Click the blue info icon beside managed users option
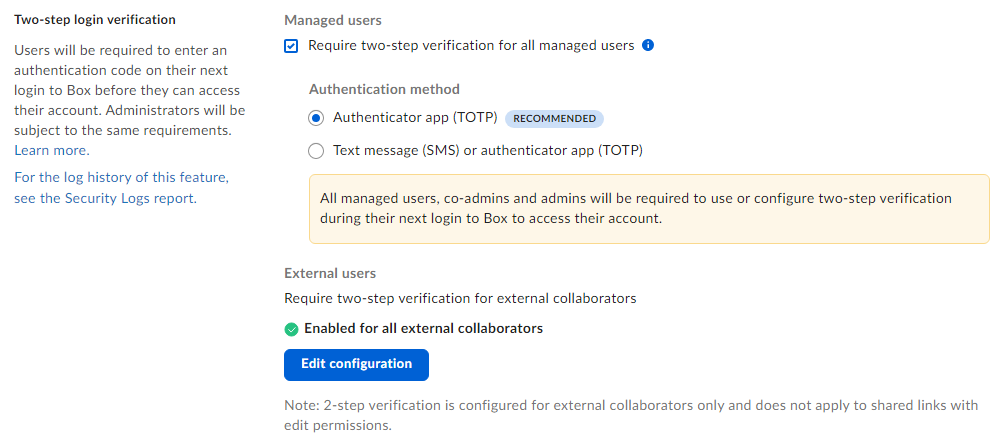The image size is (999, 444). (x=648, y=46)
